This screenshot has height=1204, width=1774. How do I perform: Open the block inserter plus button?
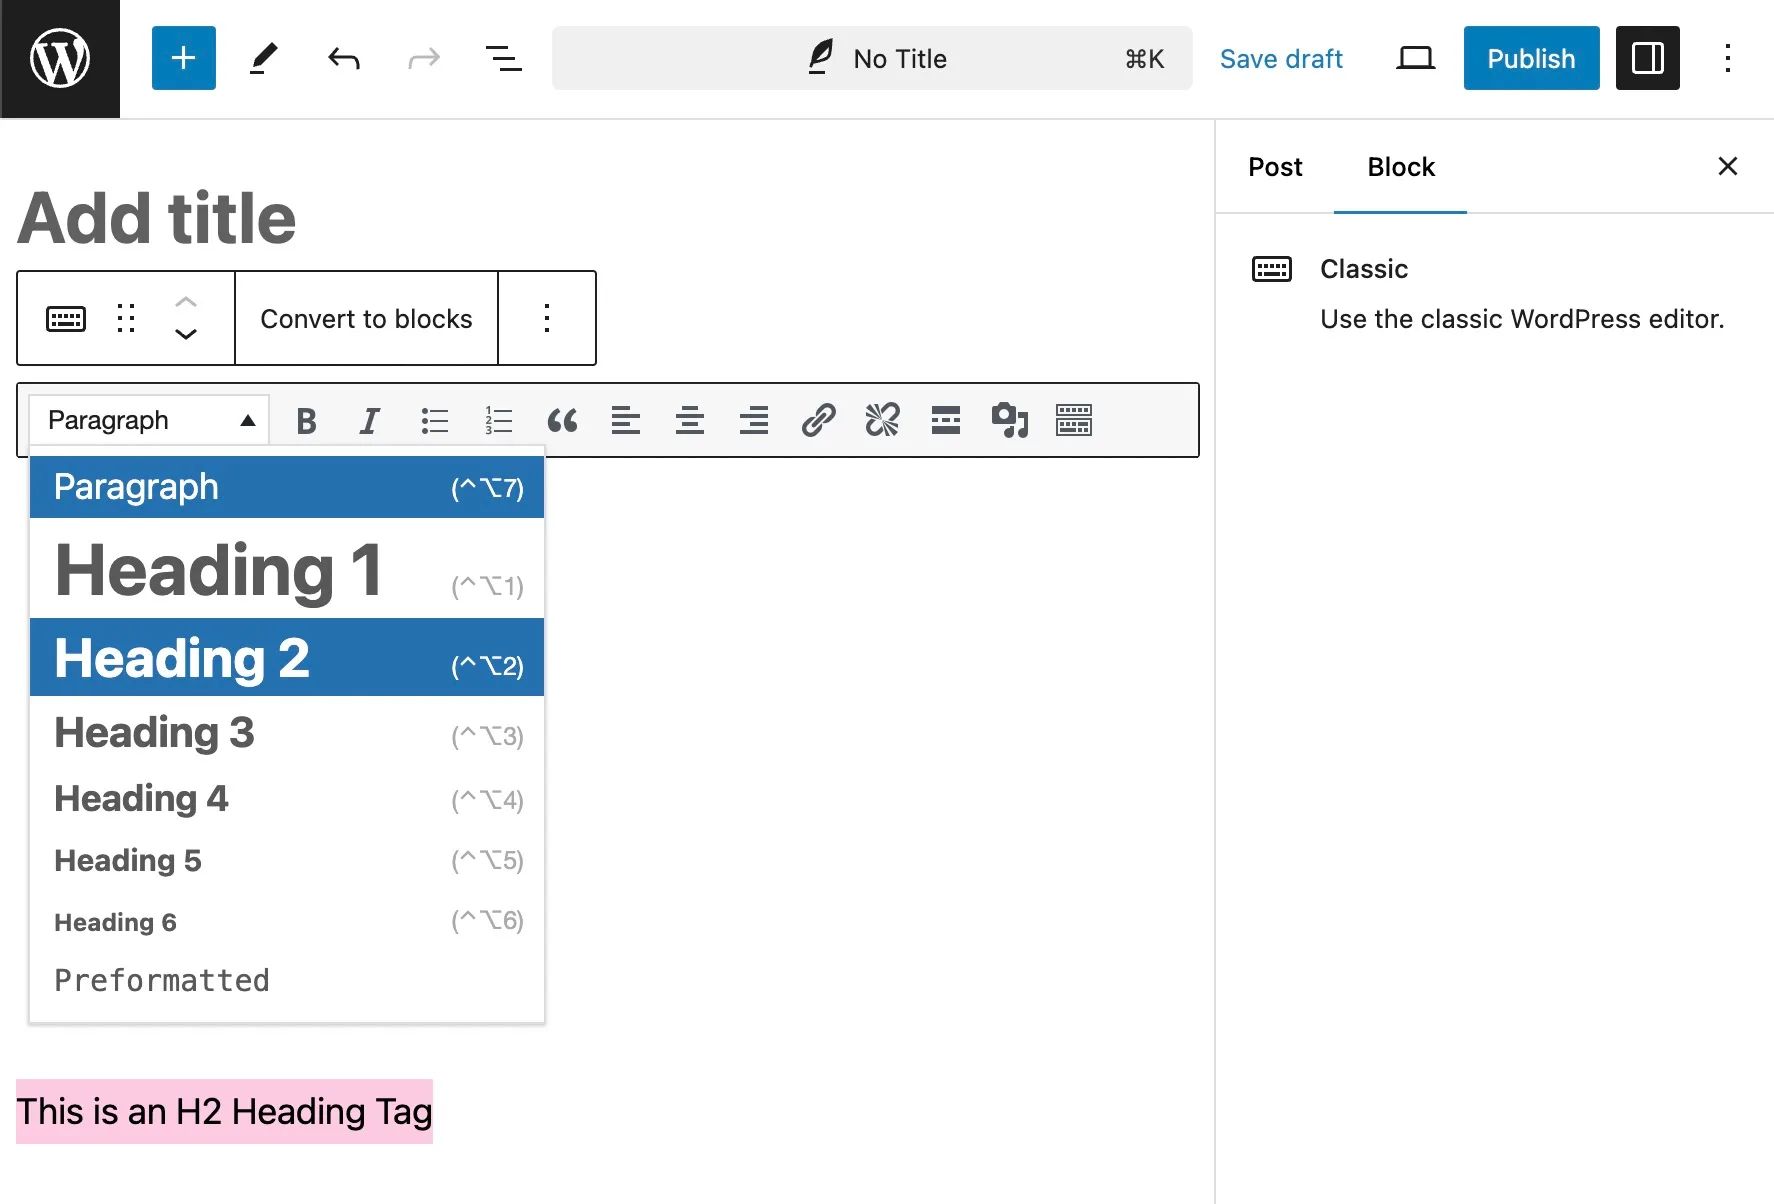coord(184,58)
